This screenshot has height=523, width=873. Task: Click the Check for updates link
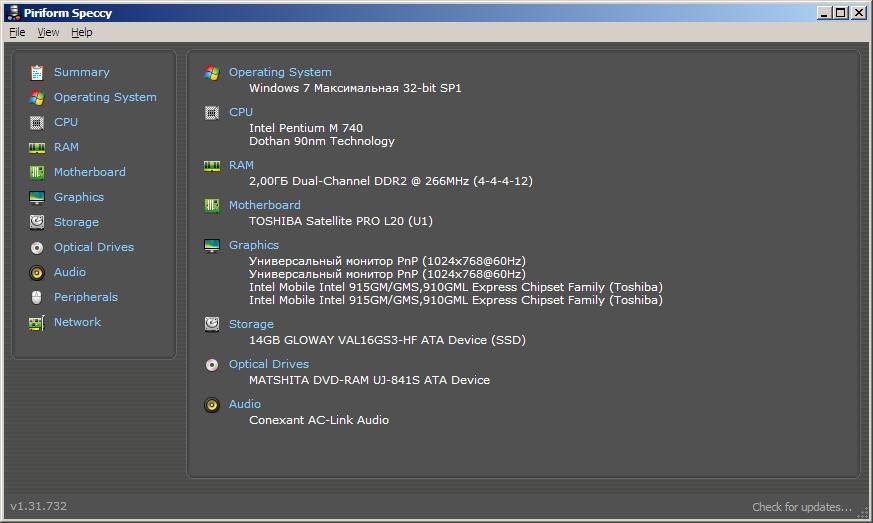point(802,507)
